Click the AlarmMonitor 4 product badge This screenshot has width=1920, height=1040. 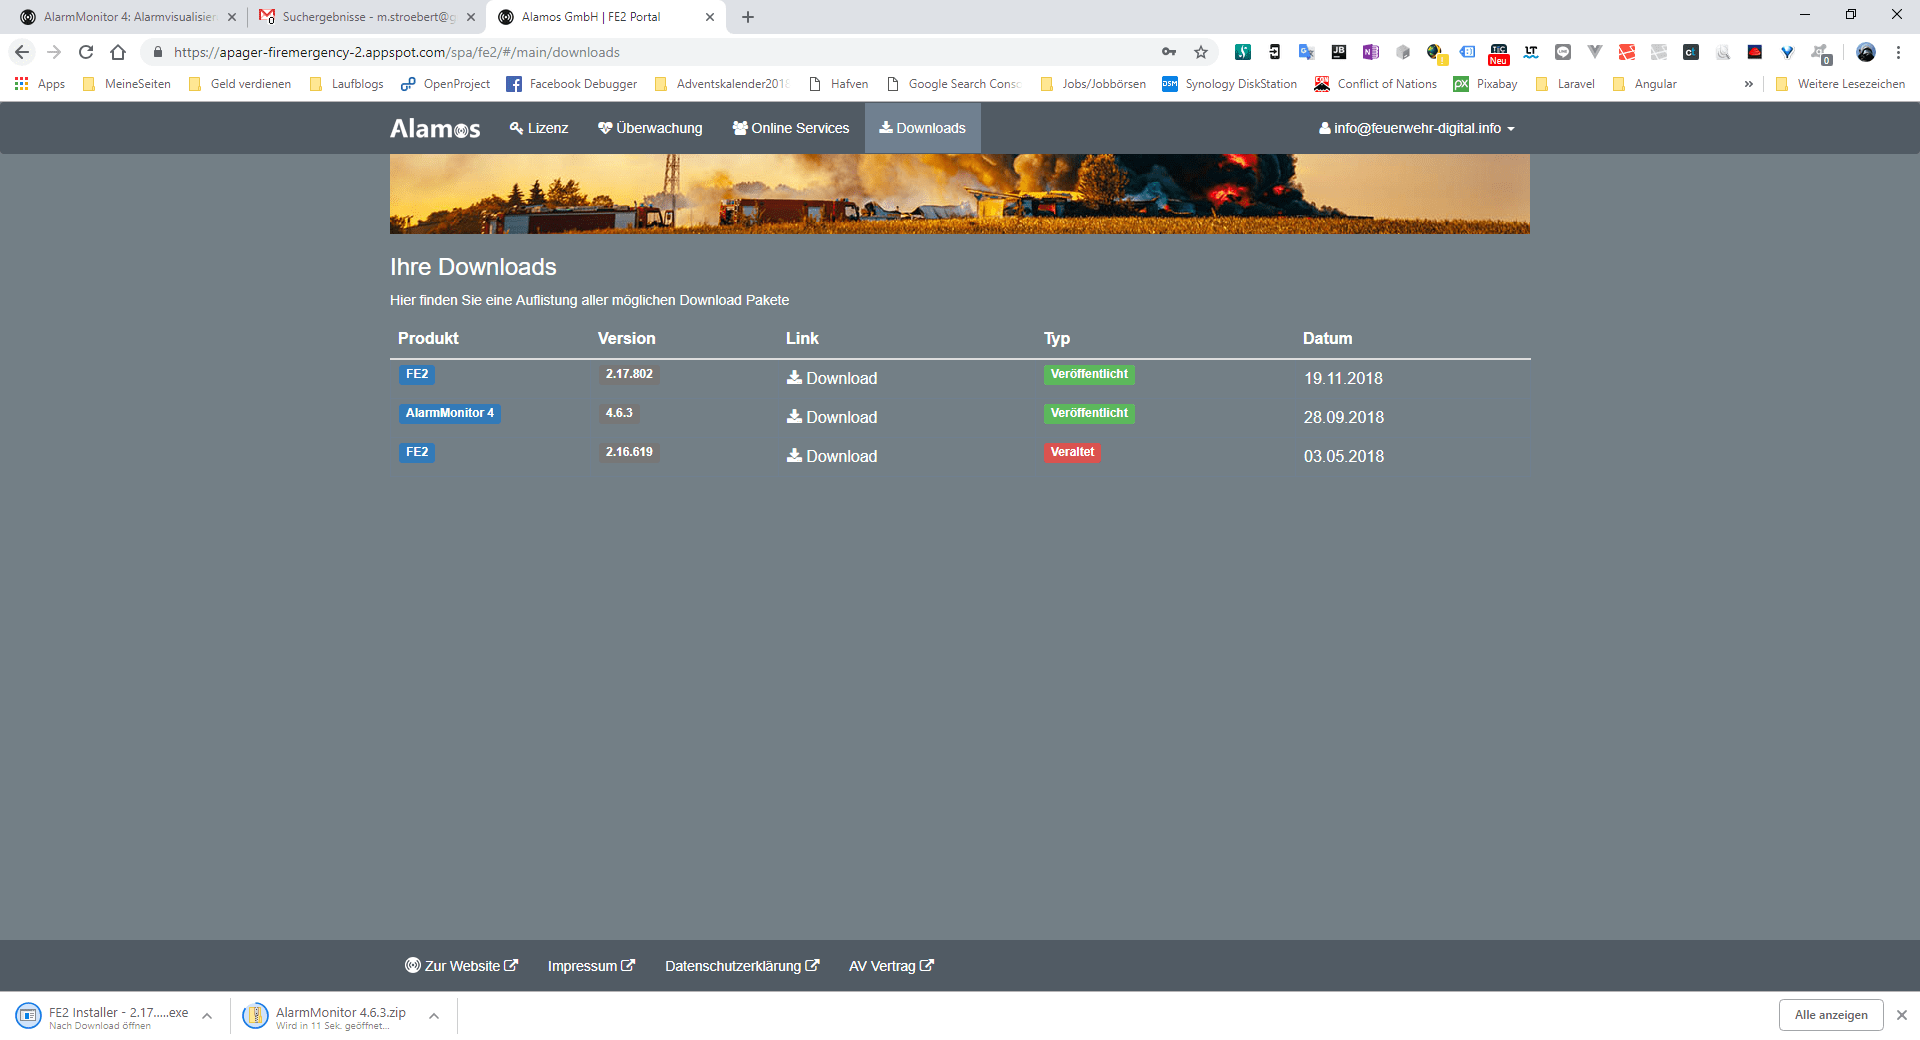point(450,413)
